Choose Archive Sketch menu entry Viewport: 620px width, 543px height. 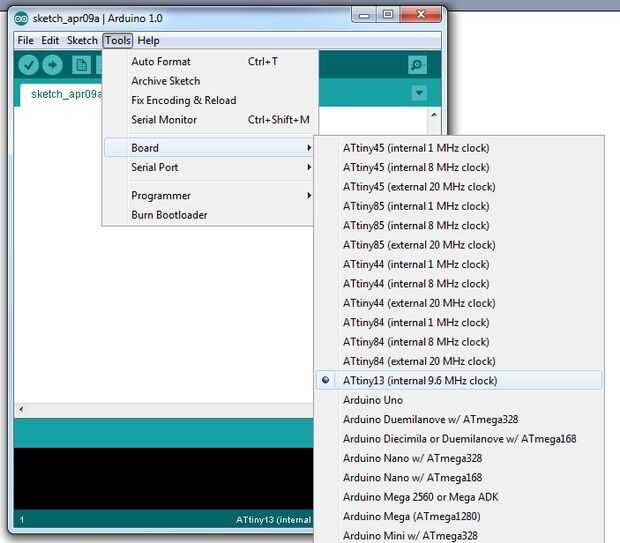pyautogui.click(x=210, y=81)
